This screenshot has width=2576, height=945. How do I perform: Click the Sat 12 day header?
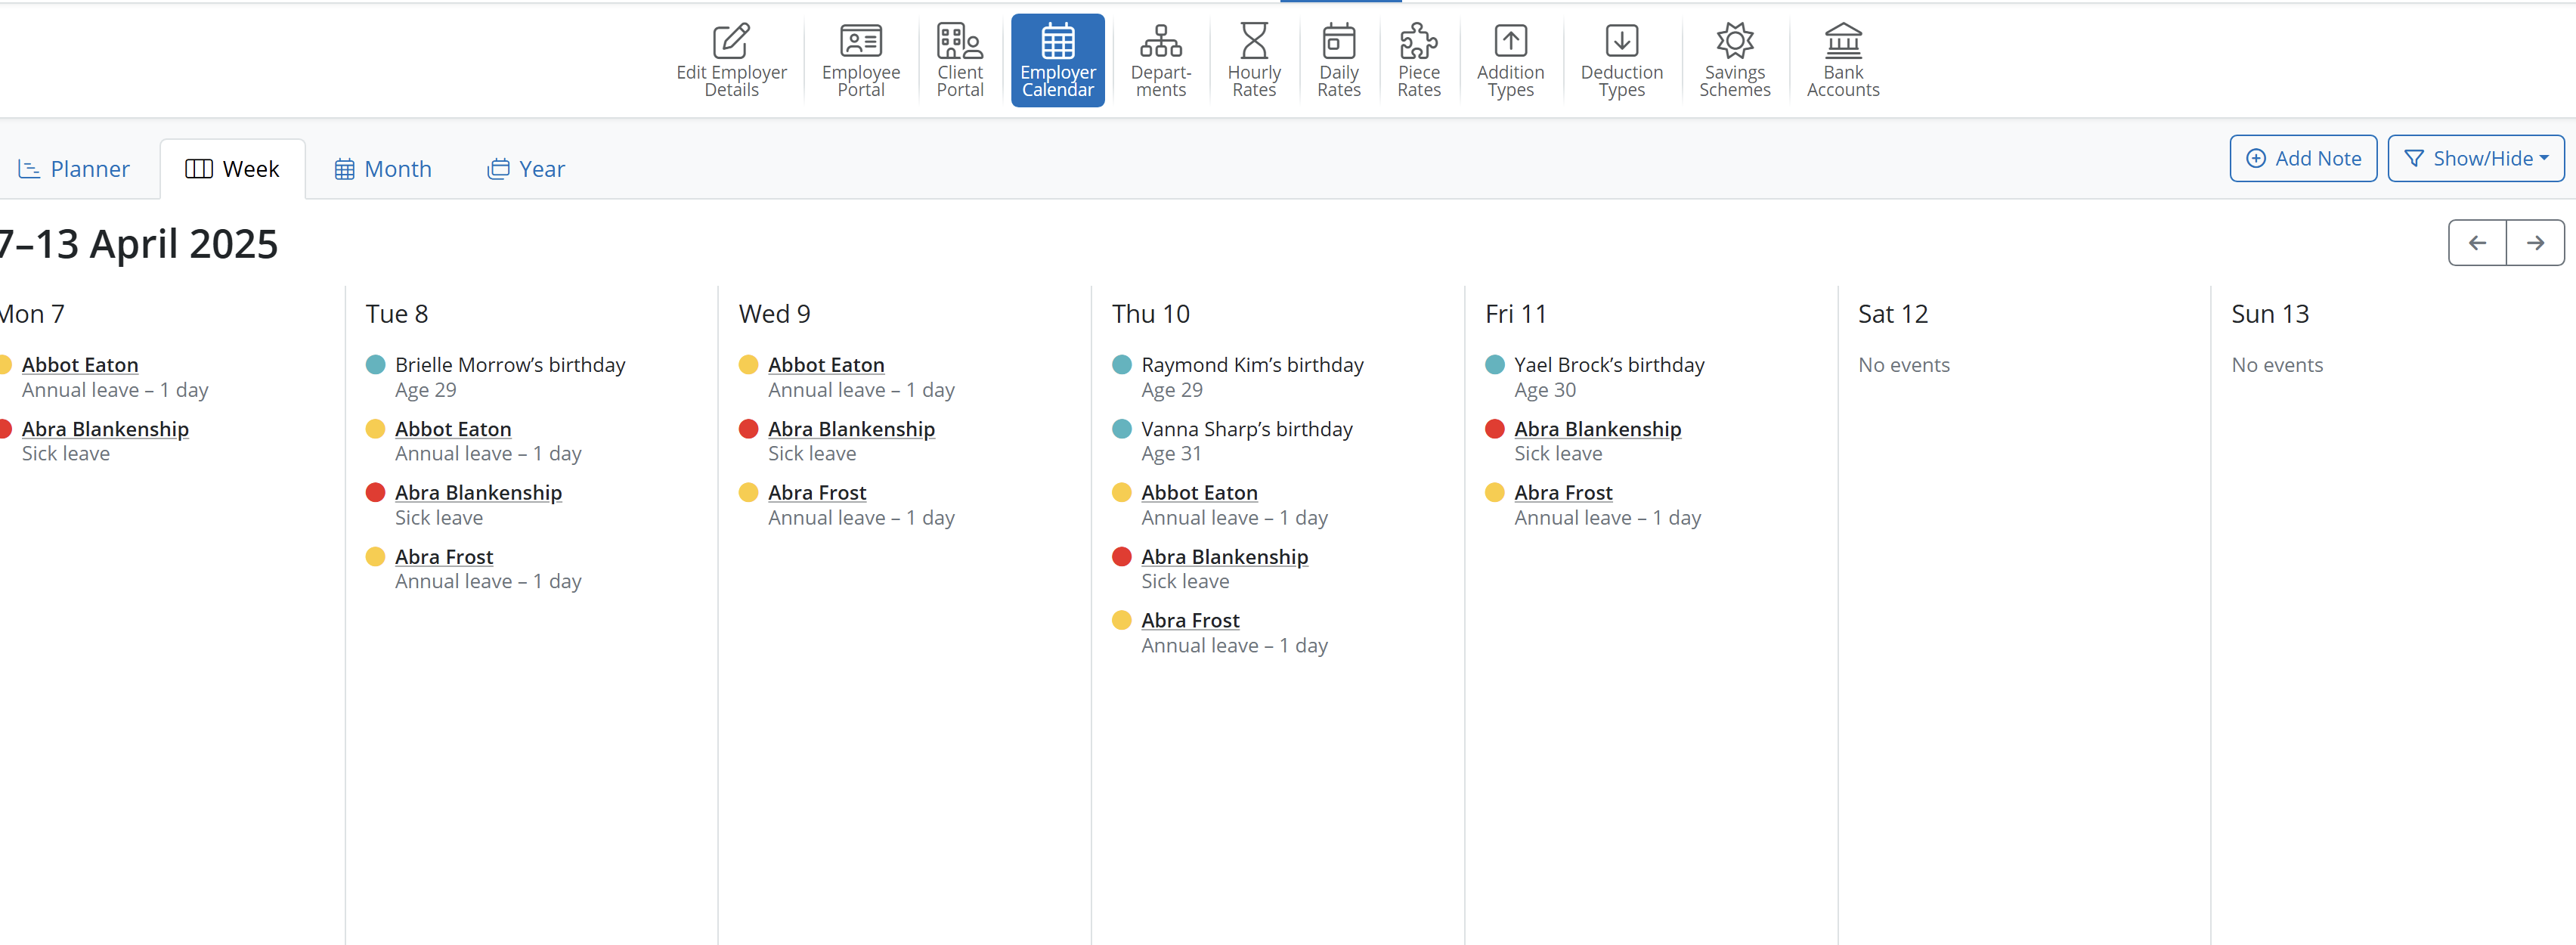1892,314
